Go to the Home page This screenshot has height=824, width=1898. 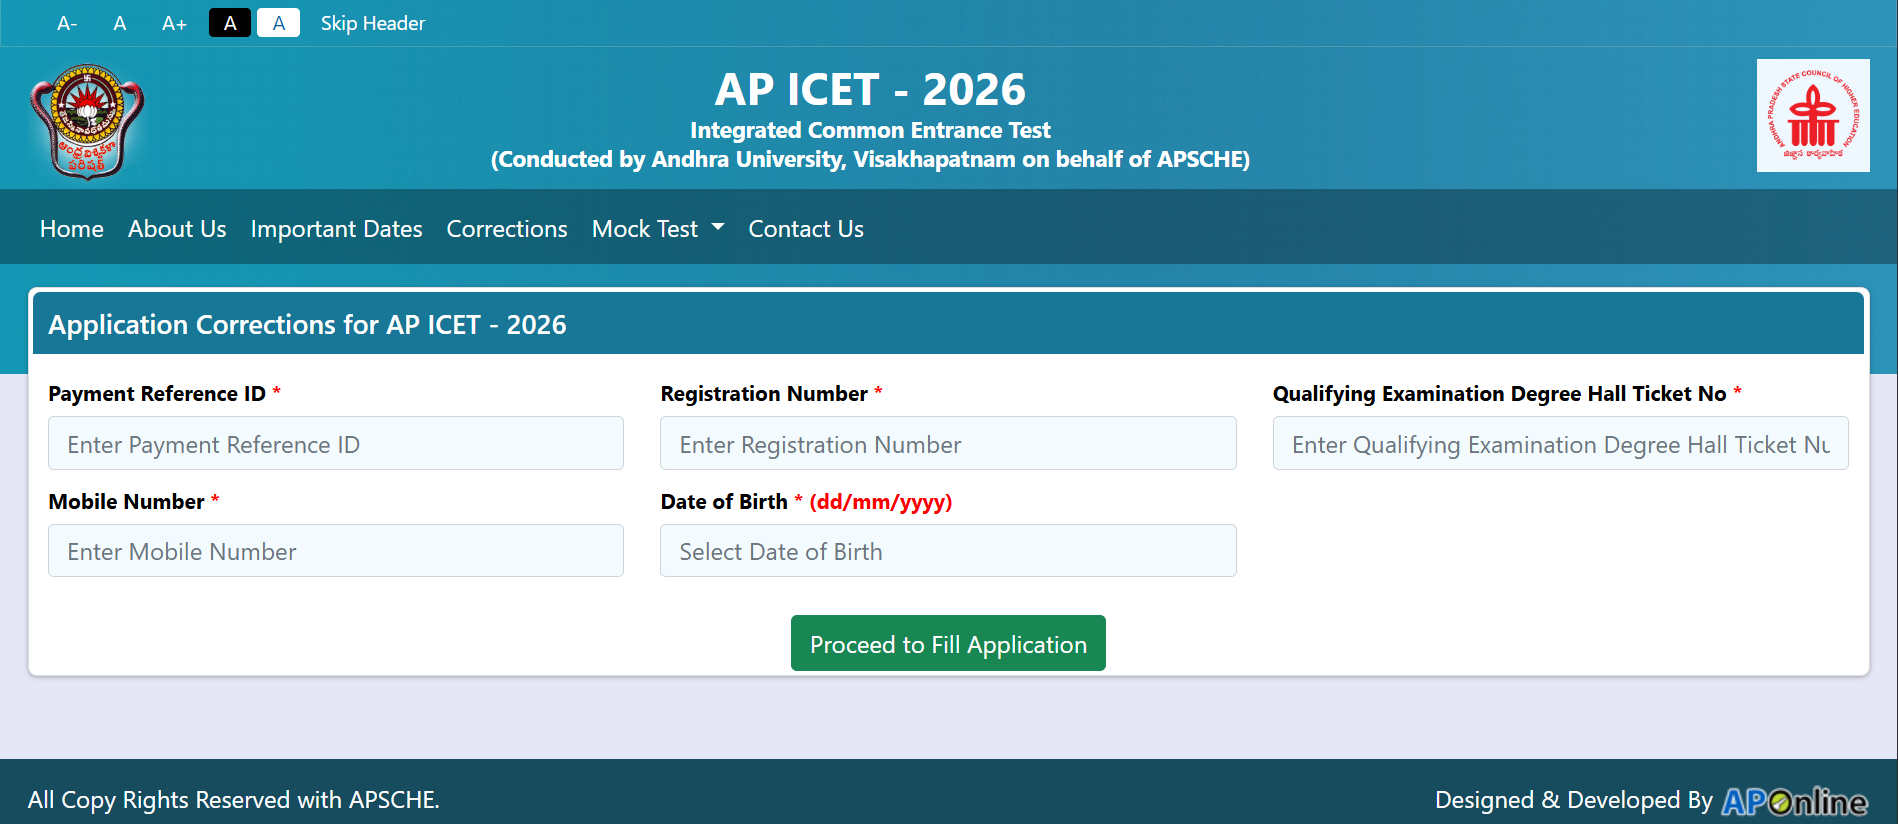coord(72,229)
